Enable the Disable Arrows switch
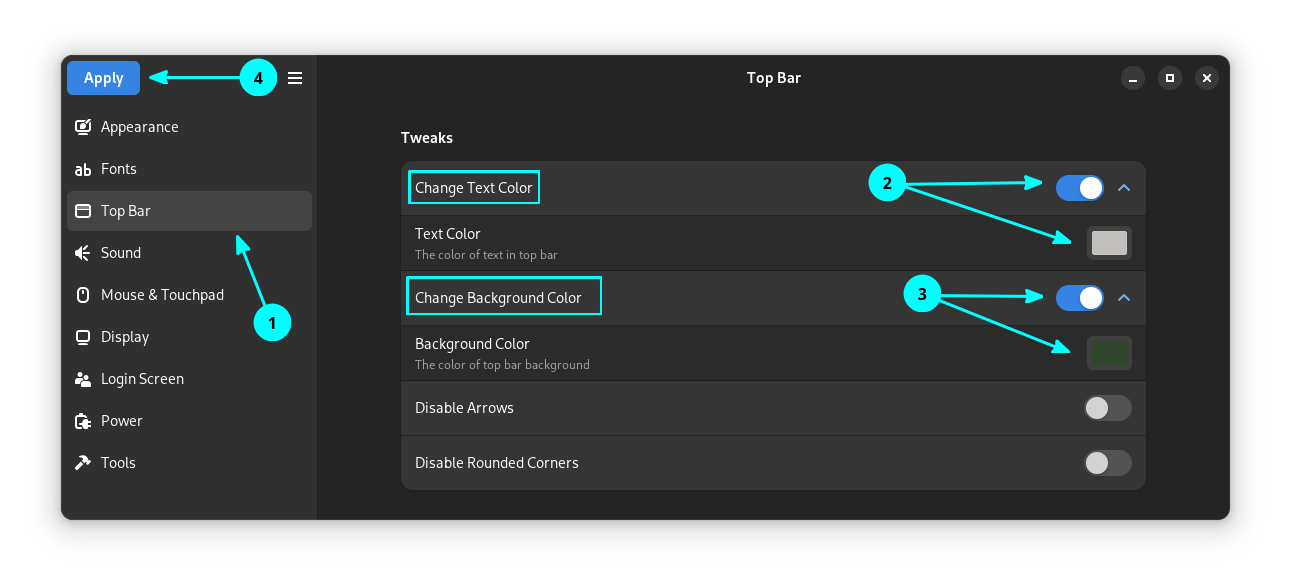This screenshot has width=1291, height=587. pos(1107,408)
